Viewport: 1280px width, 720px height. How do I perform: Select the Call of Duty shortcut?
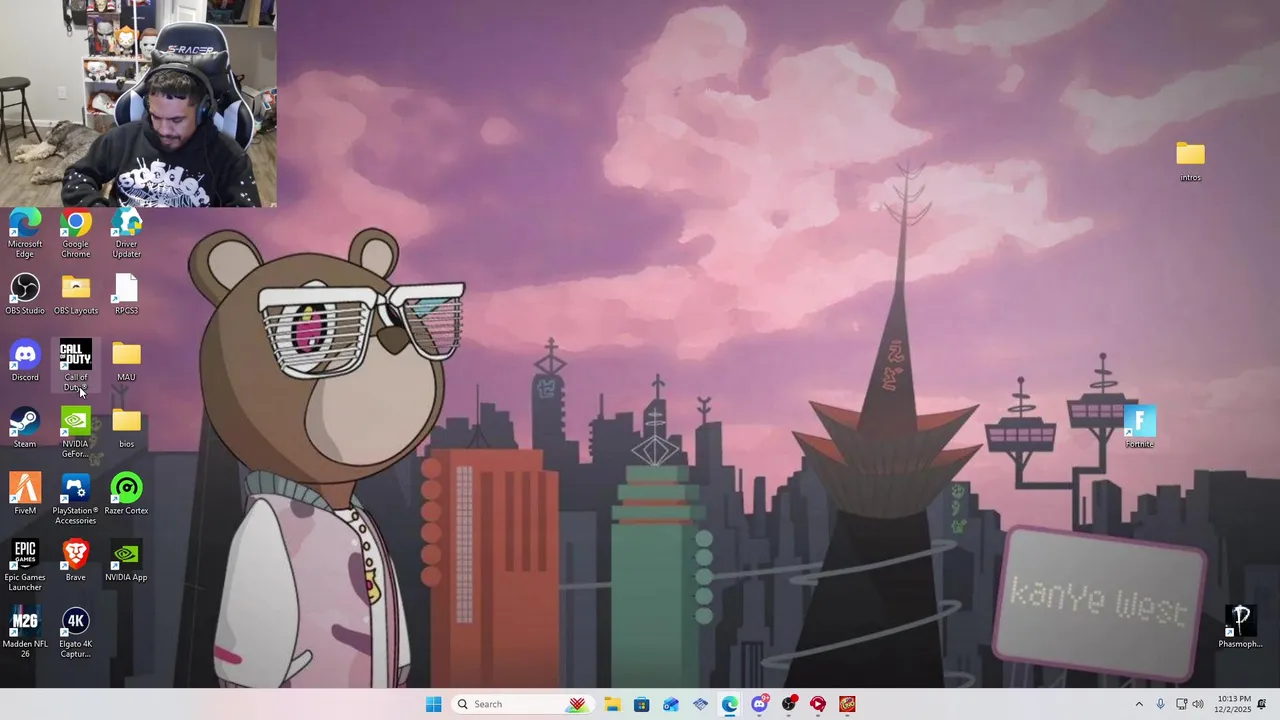tap(76, 366)
